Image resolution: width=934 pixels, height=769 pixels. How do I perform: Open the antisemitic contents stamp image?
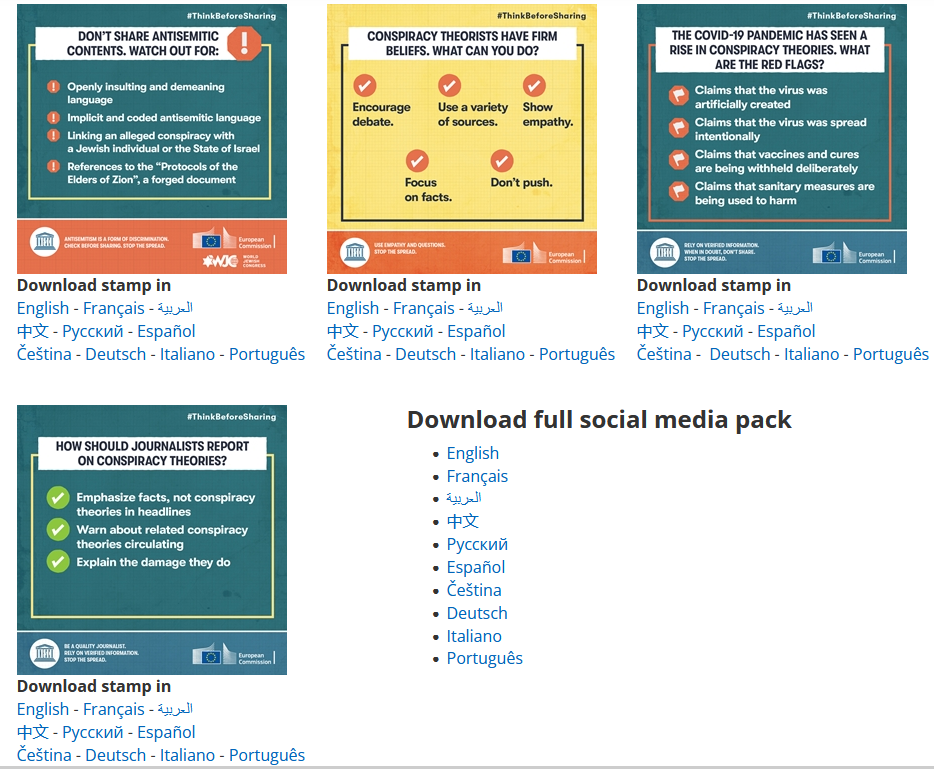152,139
